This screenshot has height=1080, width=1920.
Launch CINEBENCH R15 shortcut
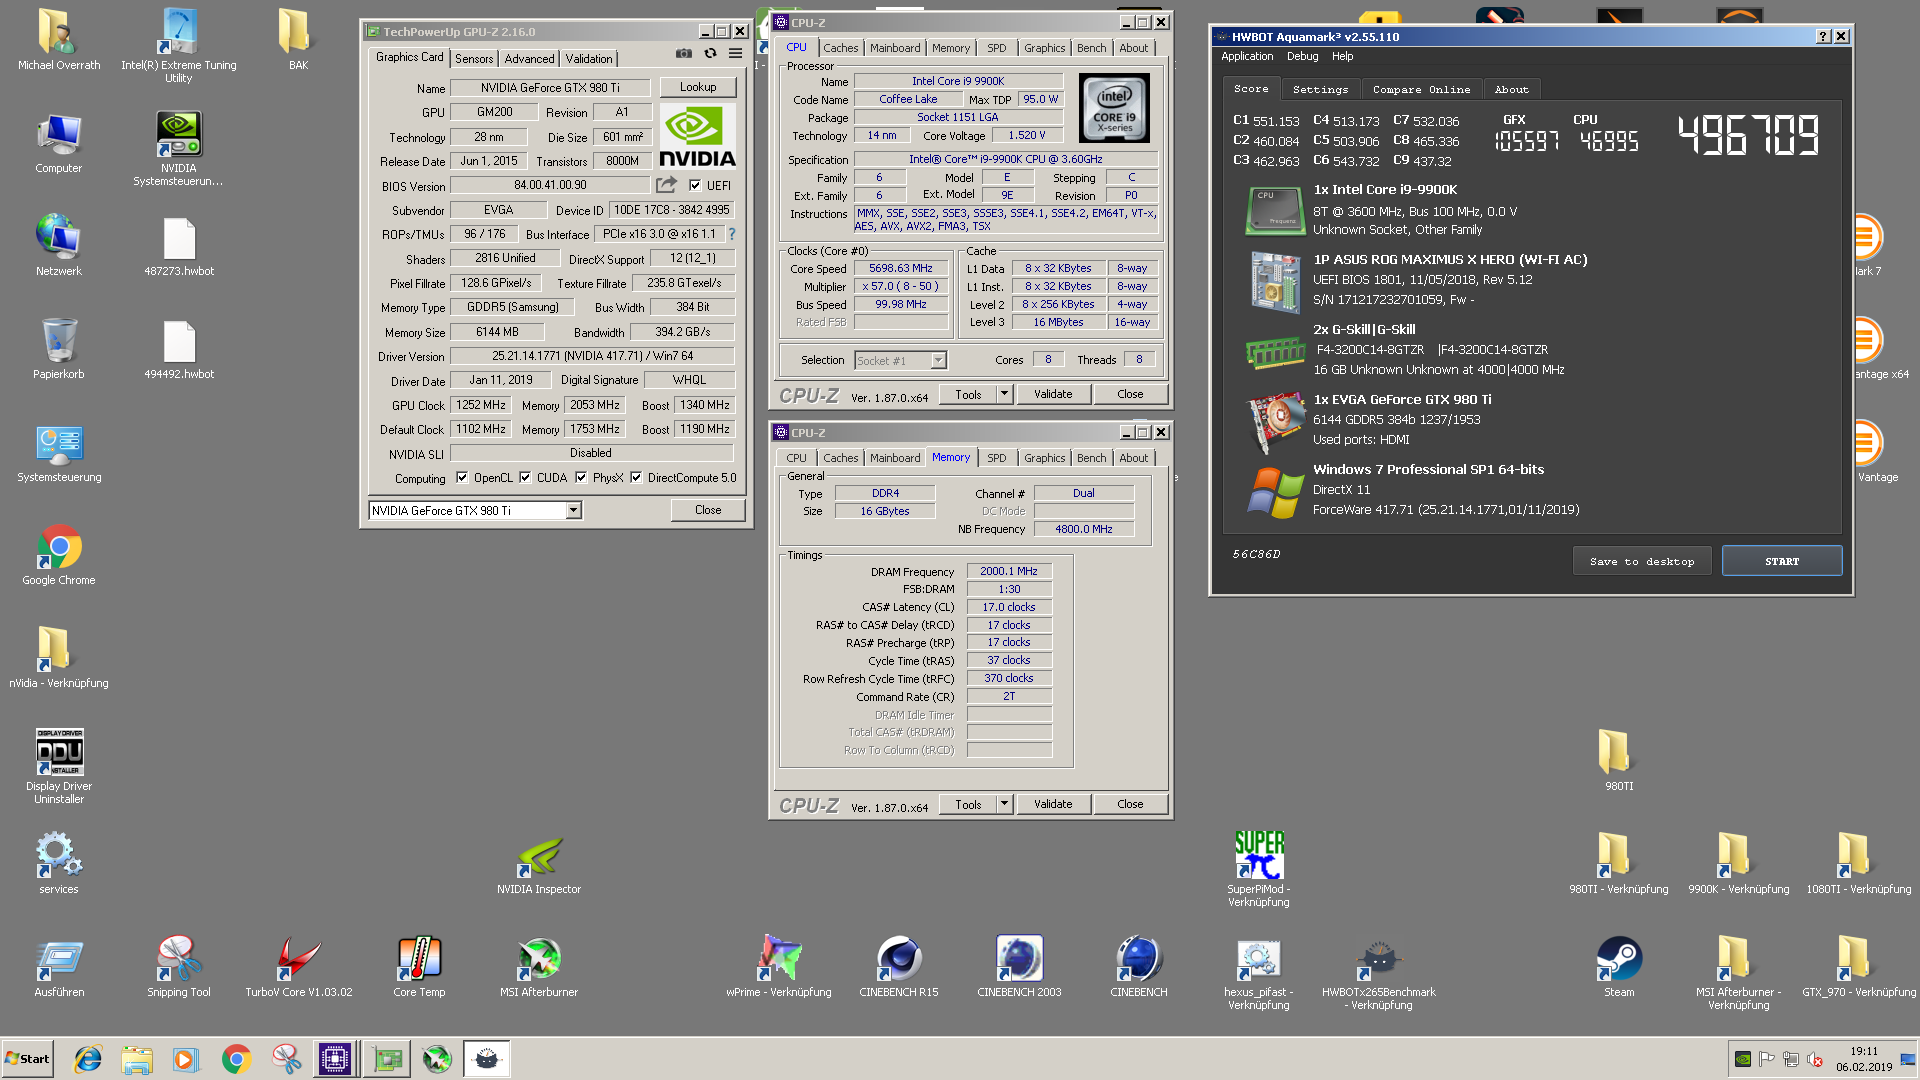(899, 968)
